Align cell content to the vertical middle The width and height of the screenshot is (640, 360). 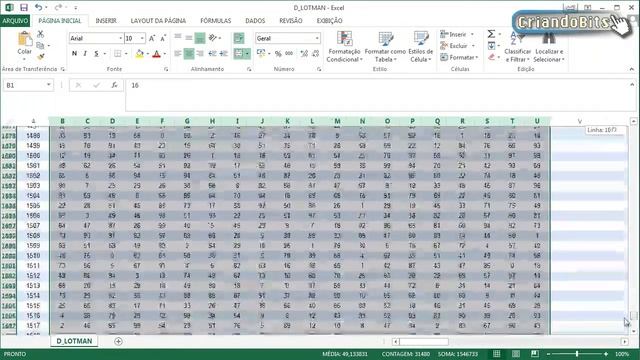pos(189,38)
